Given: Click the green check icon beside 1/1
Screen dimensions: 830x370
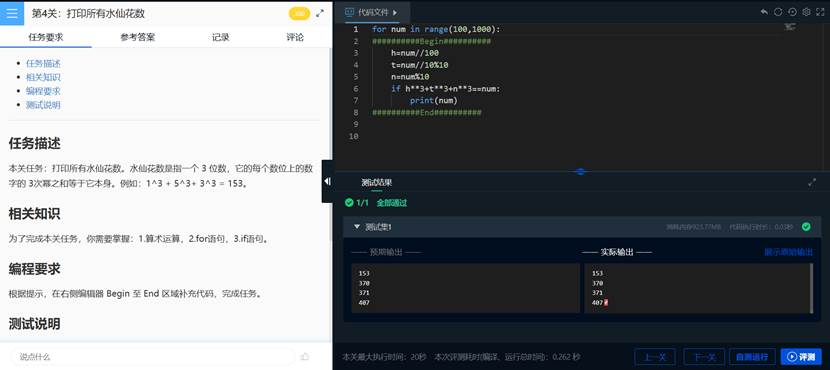Looking at the screenshot, I should click(348, 202).
